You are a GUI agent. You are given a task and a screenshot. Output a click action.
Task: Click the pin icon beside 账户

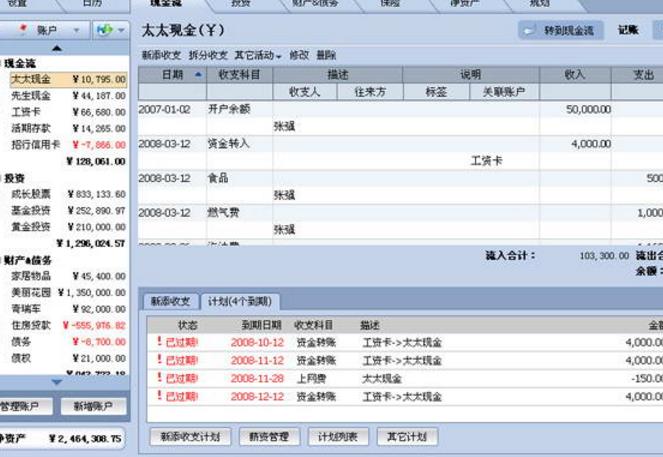[23, 29]
